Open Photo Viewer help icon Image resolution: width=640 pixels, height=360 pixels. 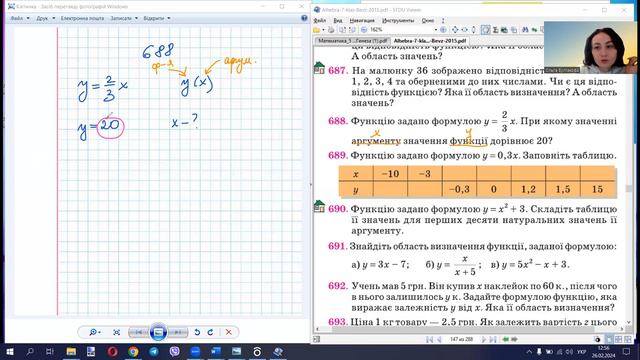point(304,18)
